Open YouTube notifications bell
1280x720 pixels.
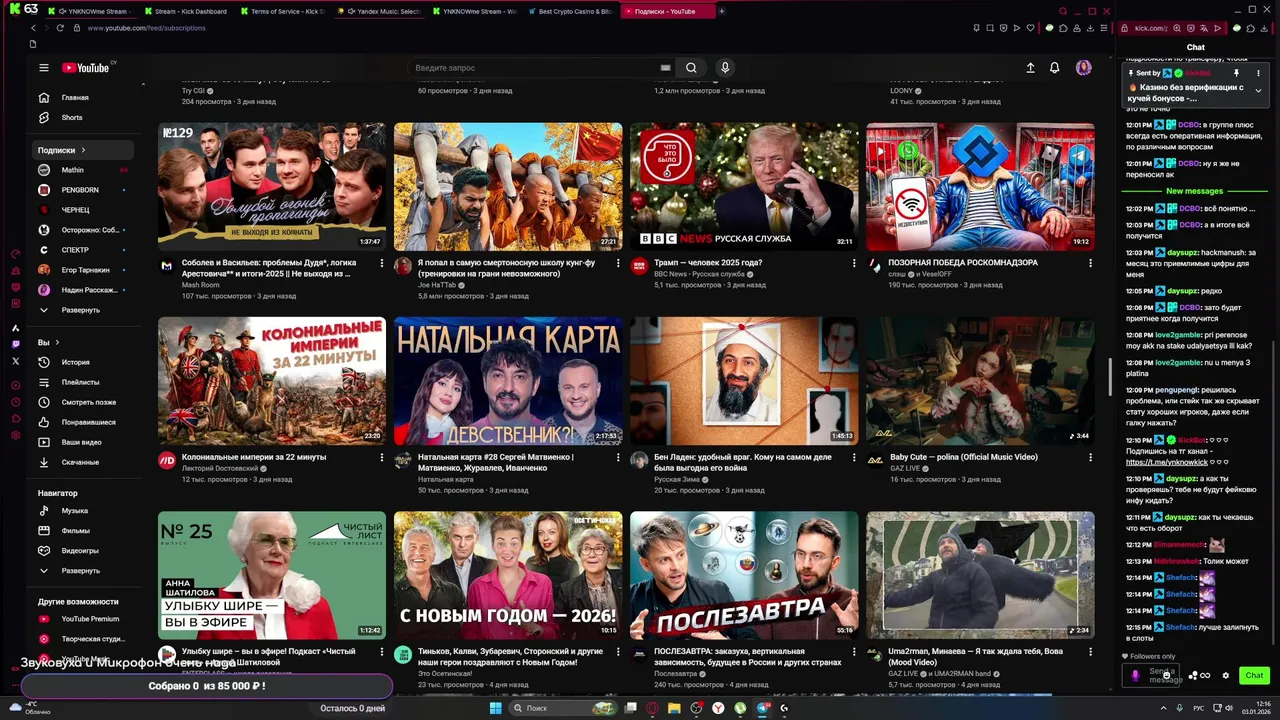coord(1054,68)
